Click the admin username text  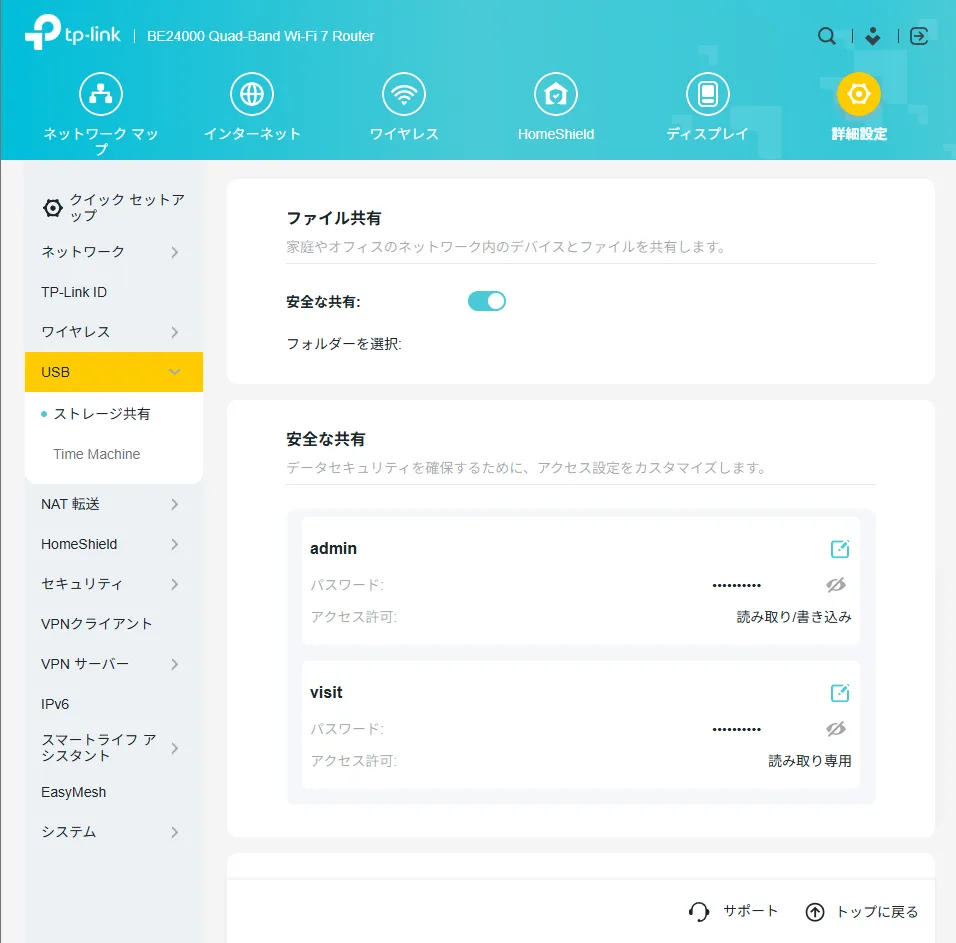[334, 549]
